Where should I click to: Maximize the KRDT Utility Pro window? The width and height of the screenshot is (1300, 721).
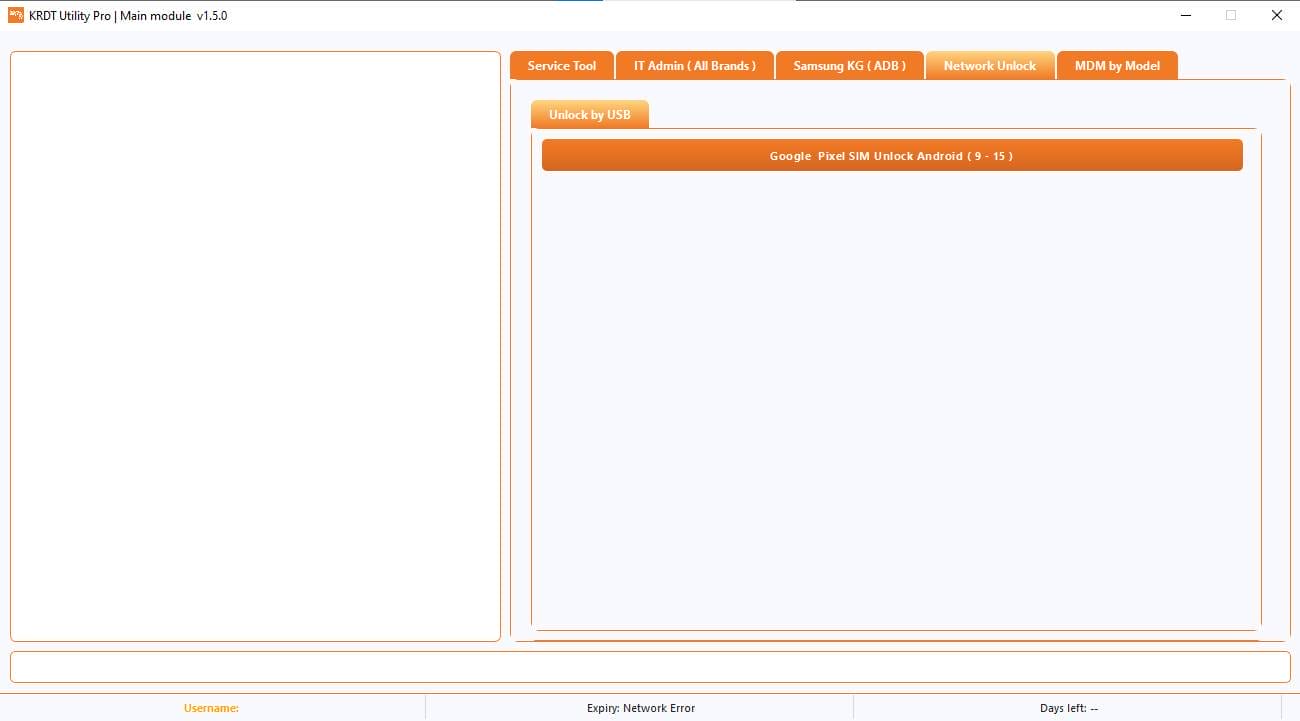(x=1231, y=16)
